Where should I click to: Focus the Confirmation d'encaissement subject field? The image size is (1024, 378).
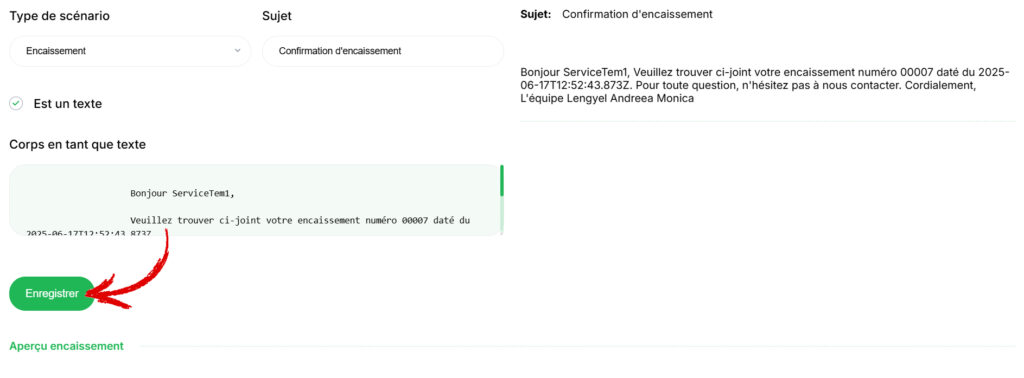pyautogui.click(x=383, y=51)
